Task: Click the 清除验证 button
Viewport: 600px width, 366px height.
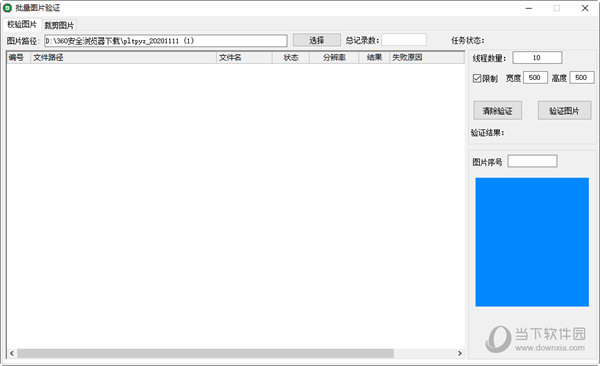Action: coord(497,111)
